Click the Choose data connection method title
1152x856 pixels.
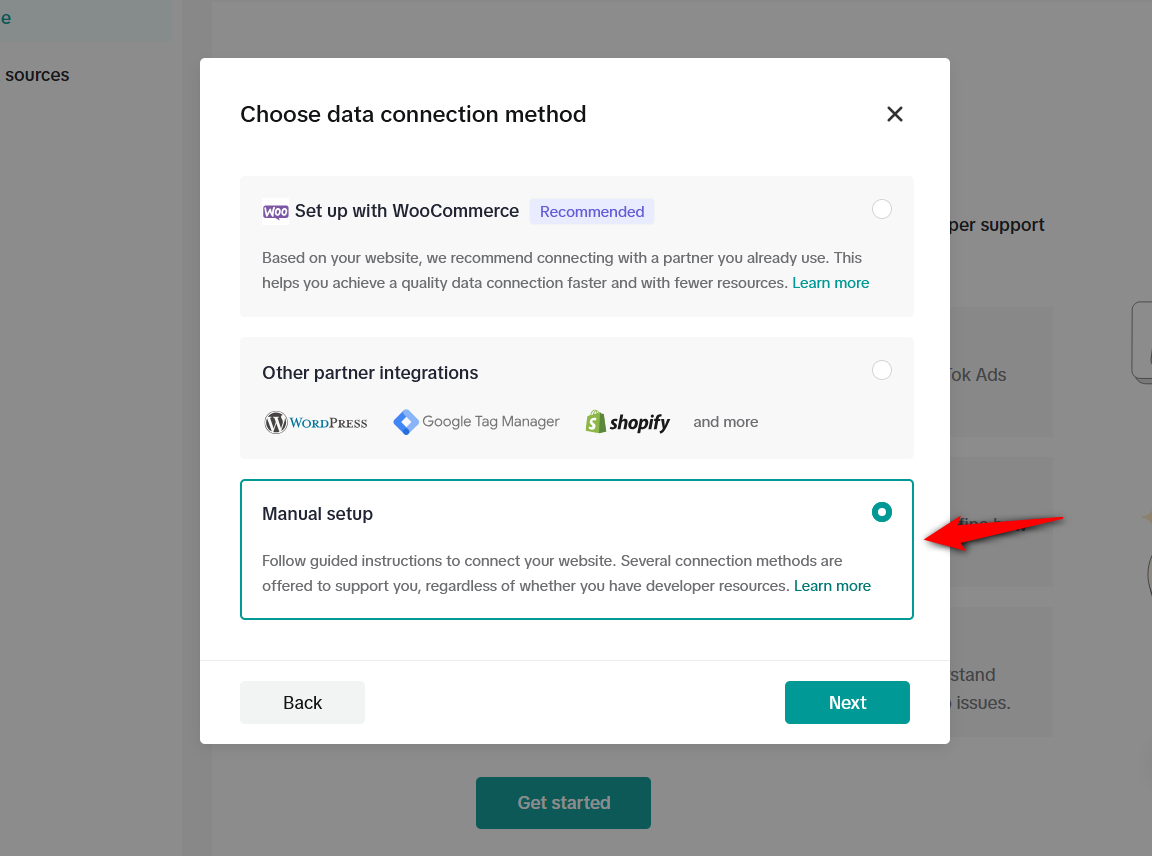[413, 114]
